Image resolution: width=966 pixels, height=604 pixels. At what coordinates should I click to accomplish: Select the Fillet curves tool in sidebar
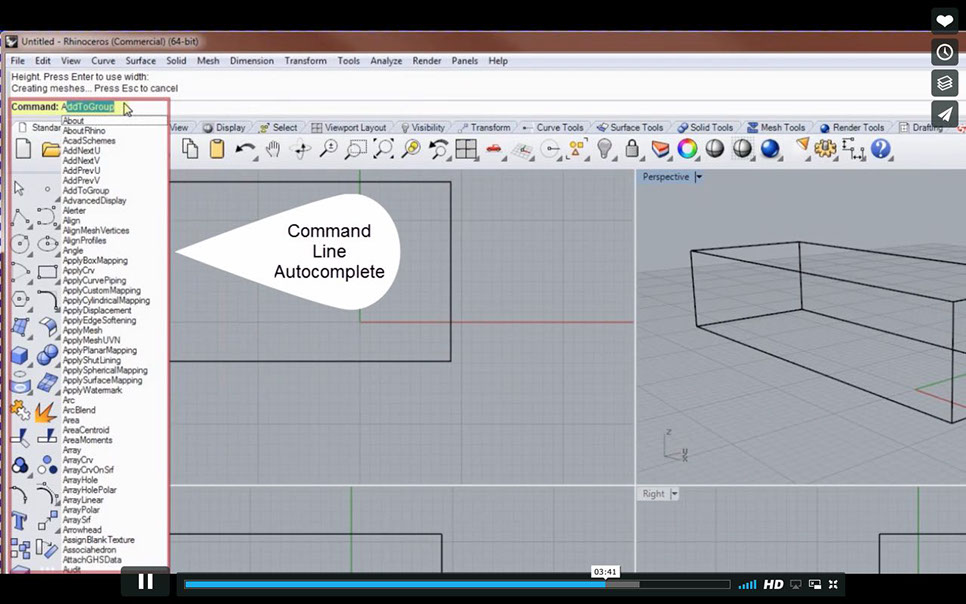tap(47, 300)
